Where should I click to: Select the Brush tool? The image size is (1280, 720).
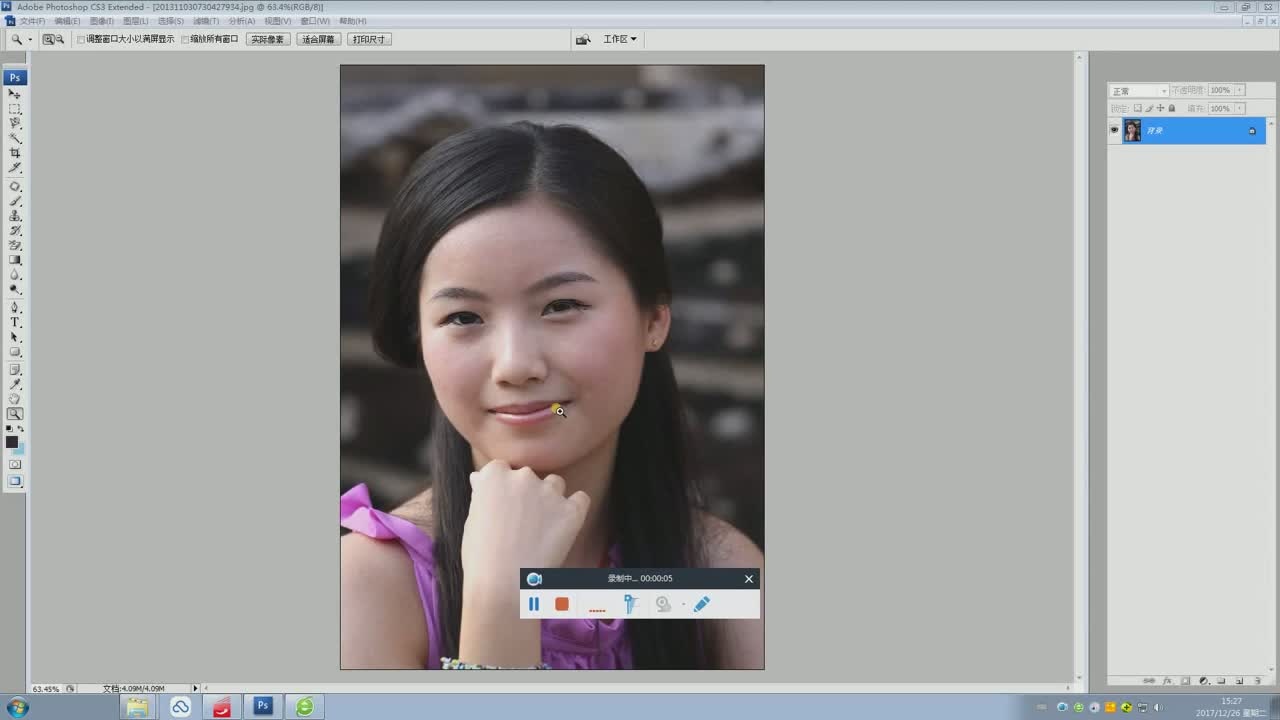tap(15, 201)
